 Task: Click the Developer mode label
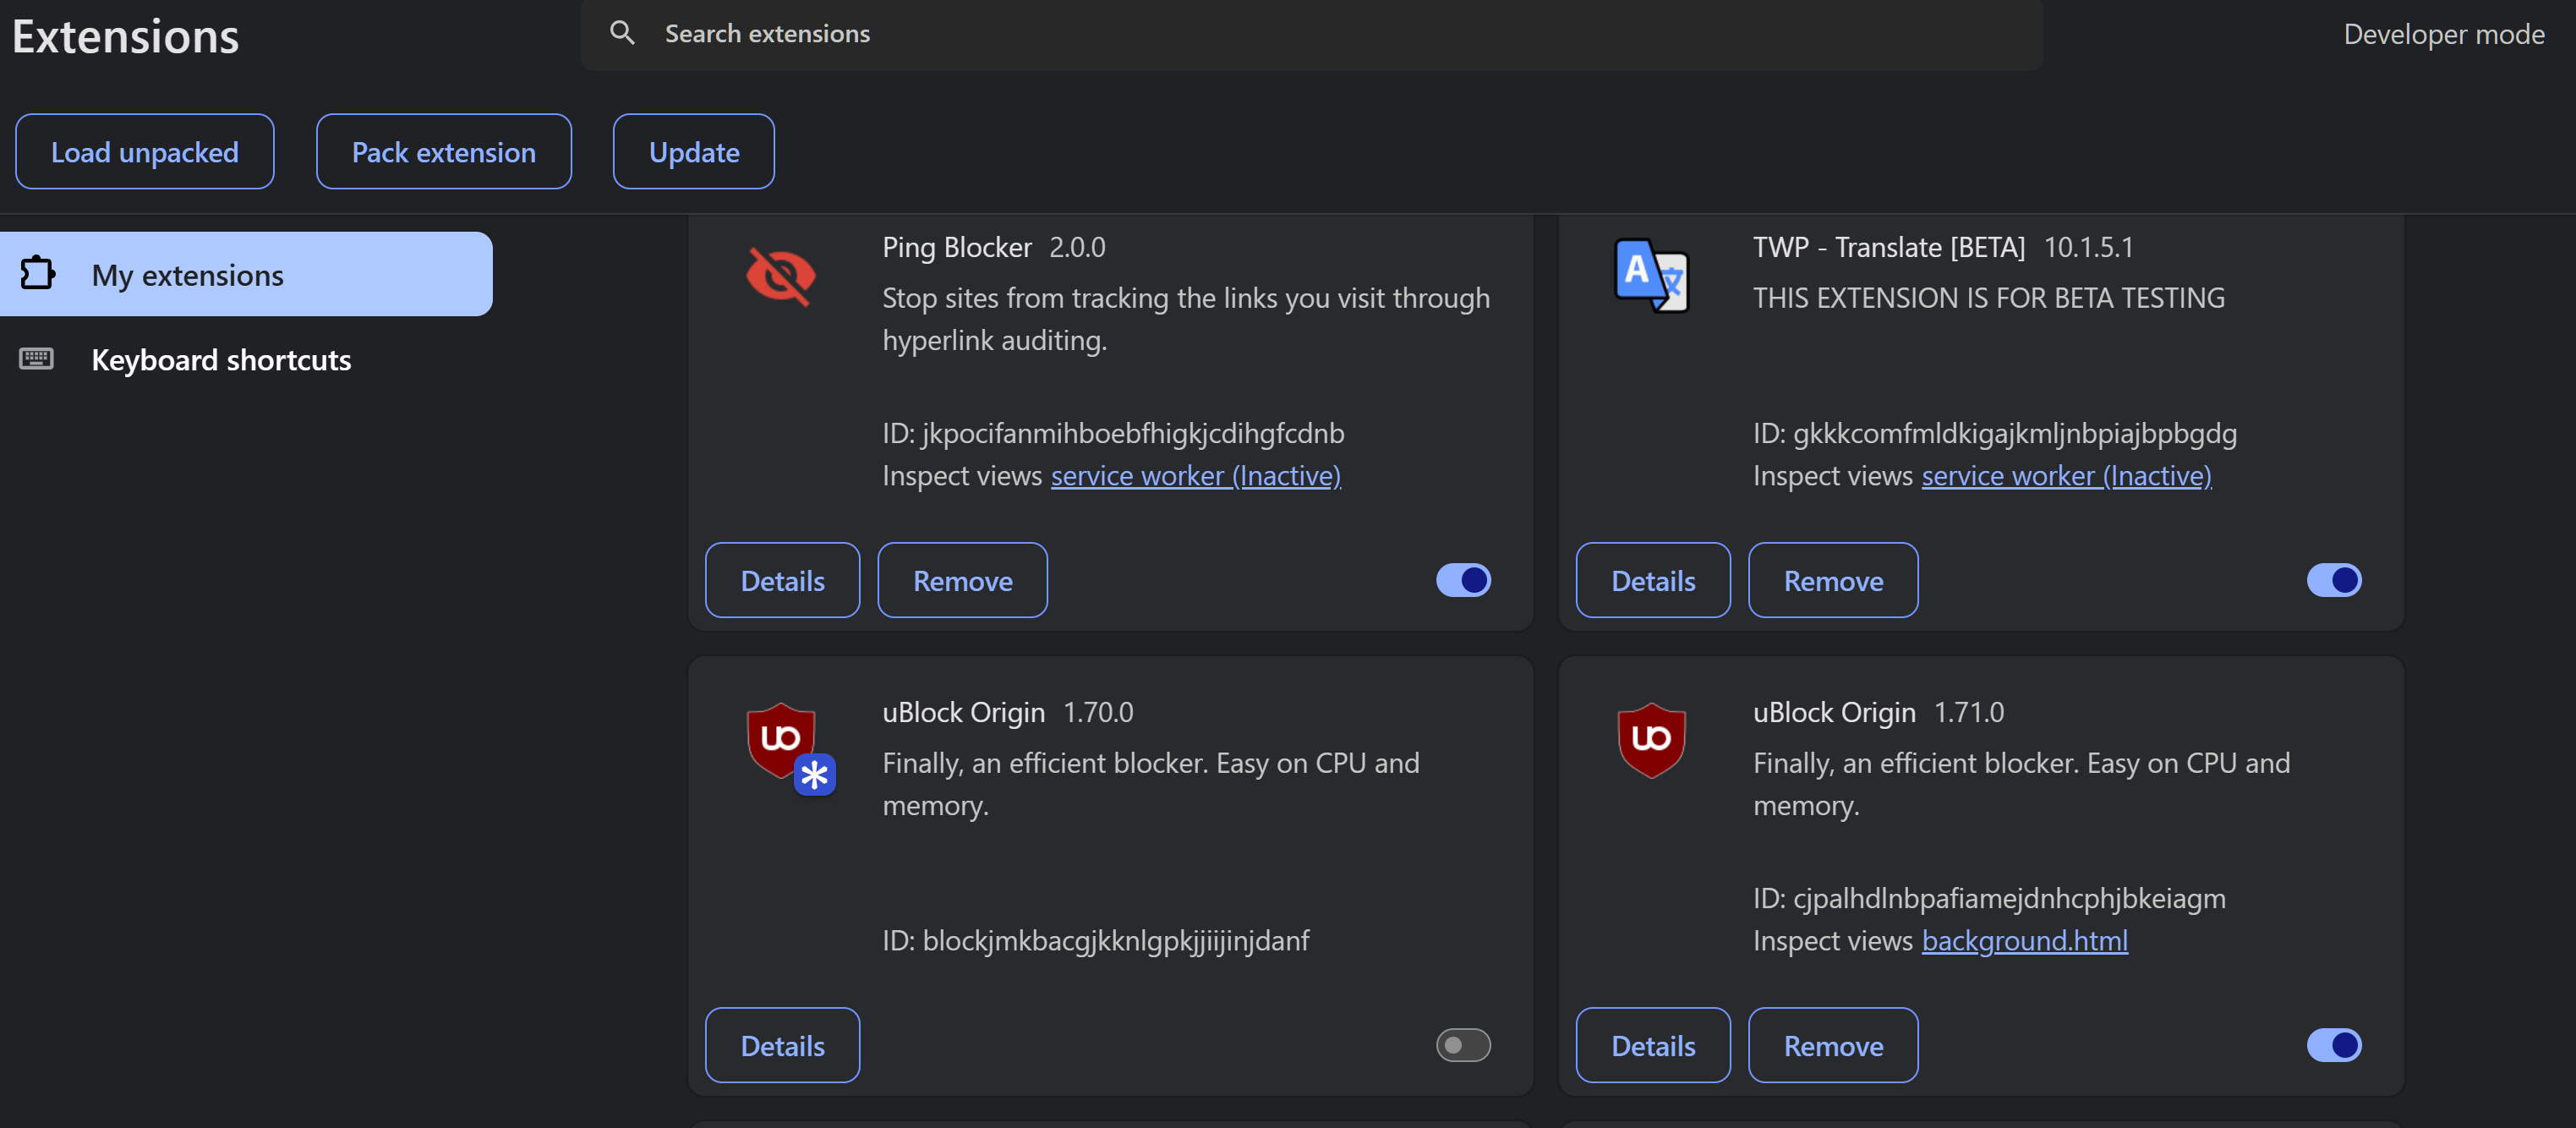(2444, 34)
